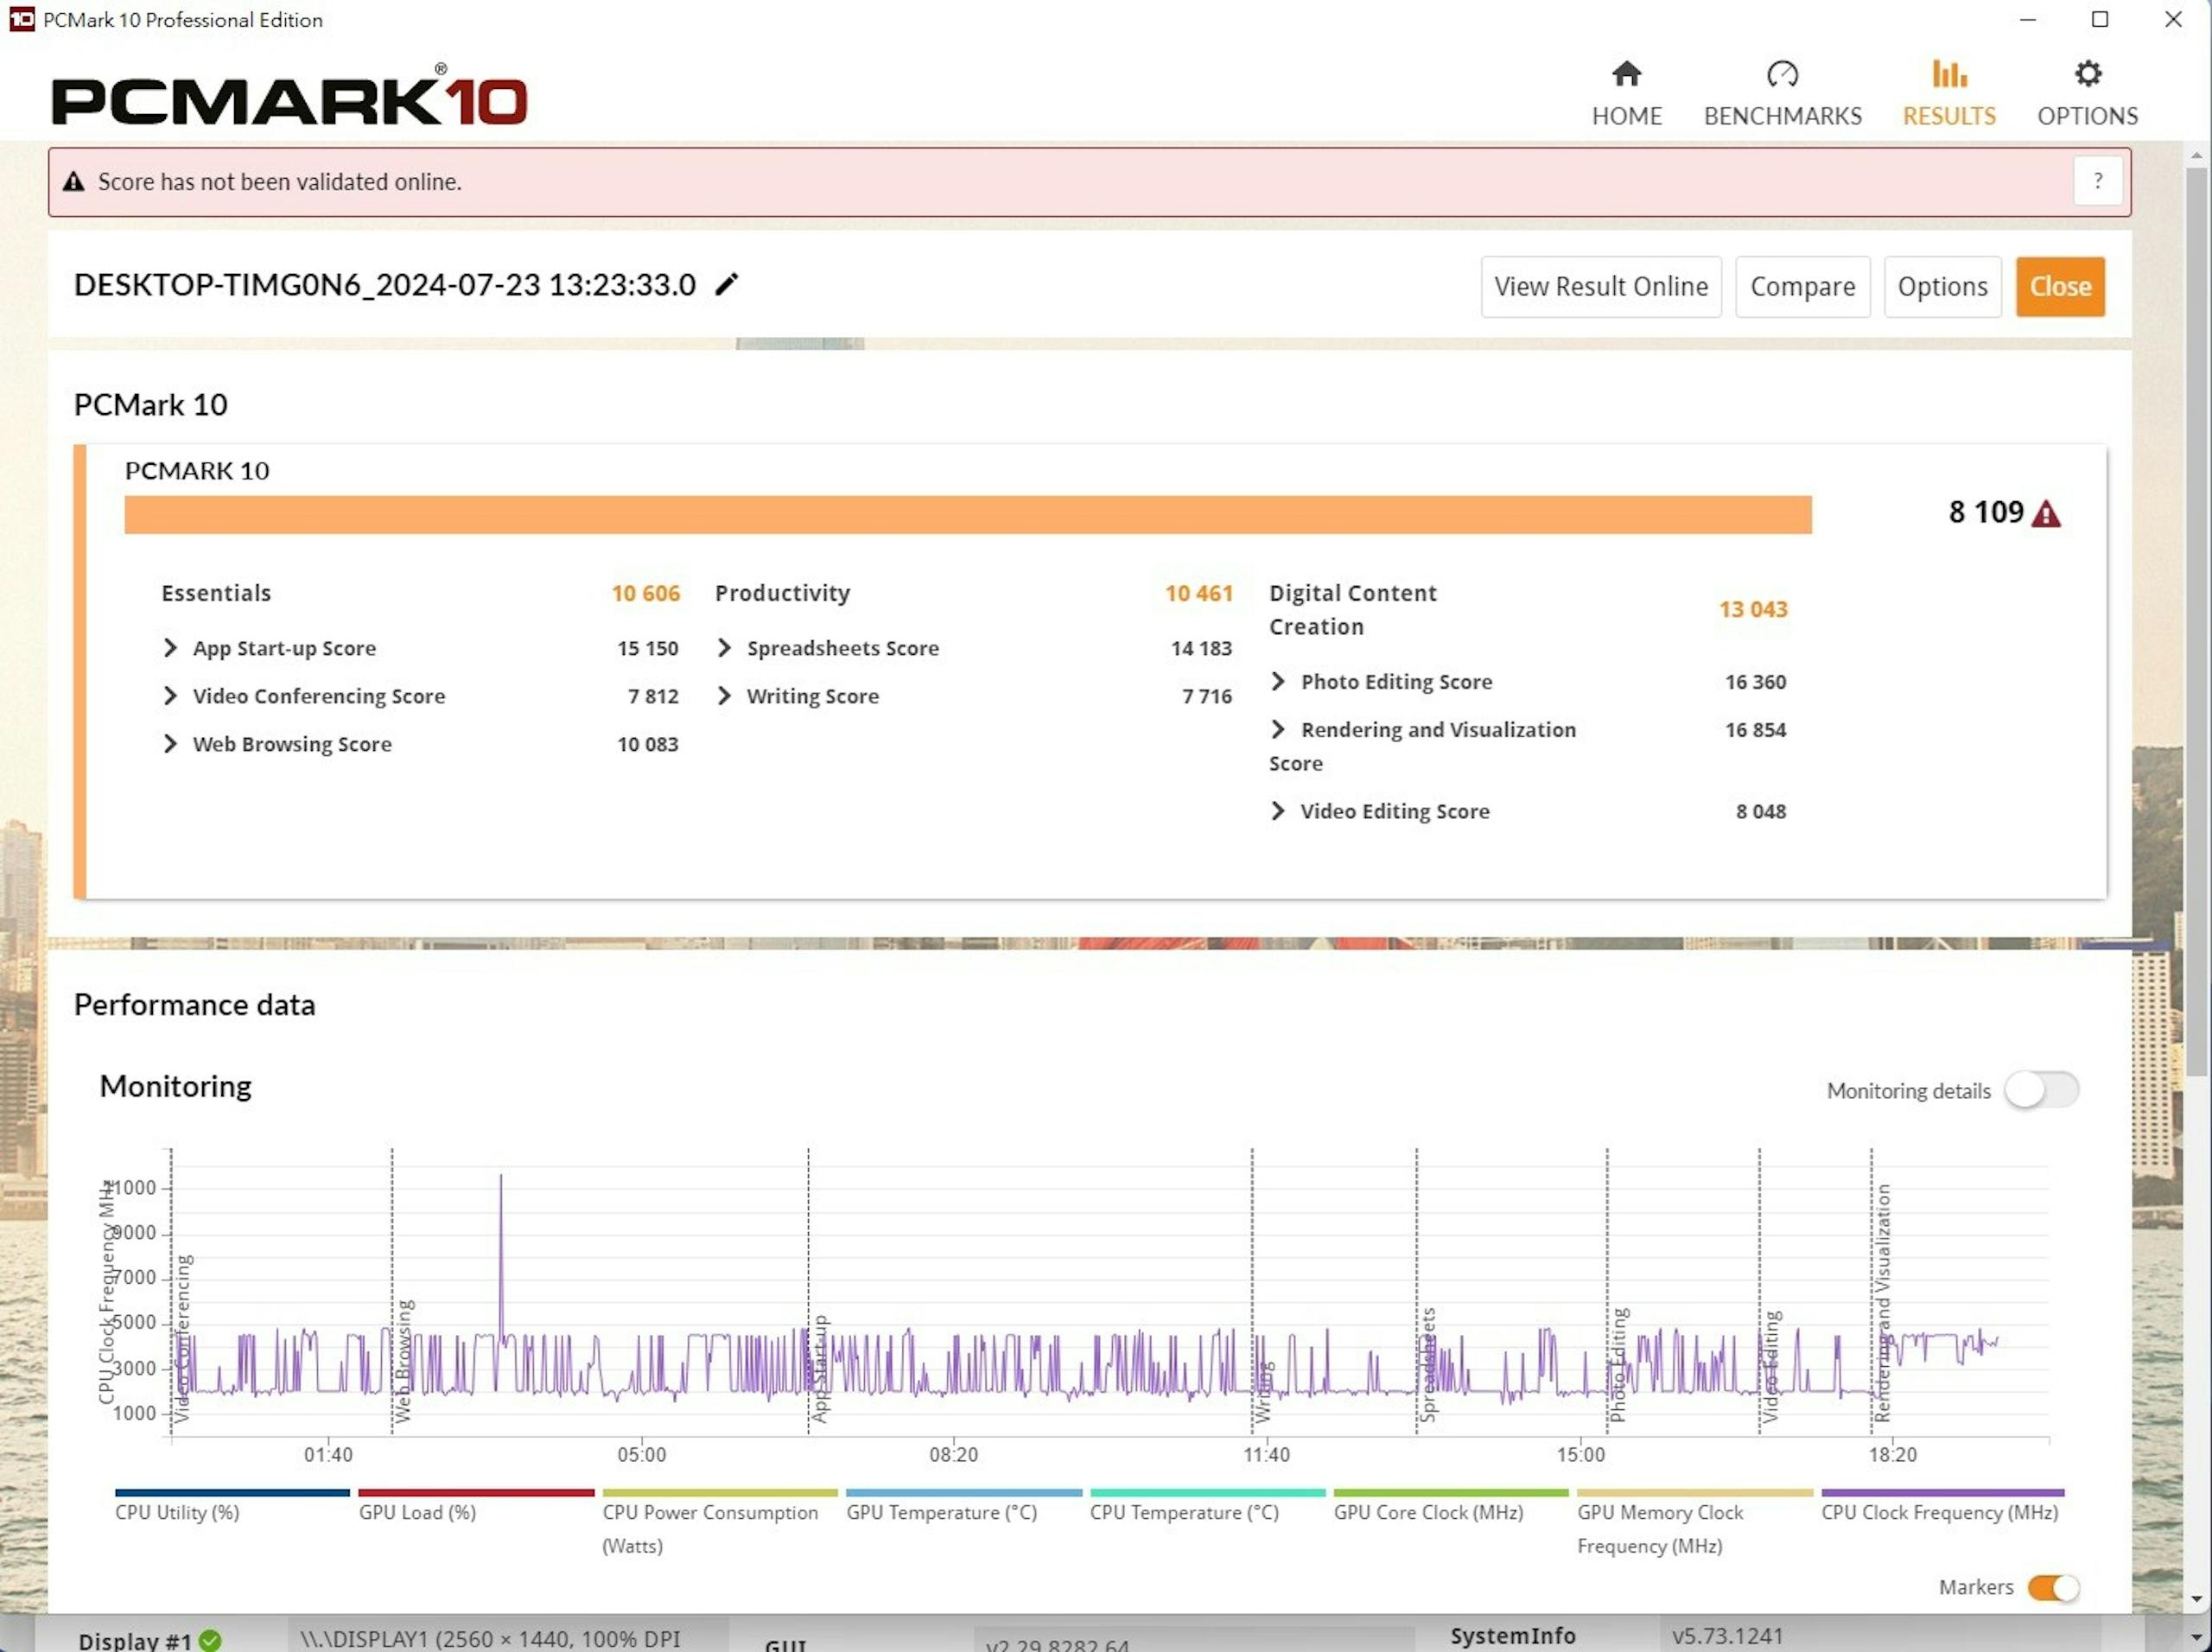2212x1652 pixels.
Task: Click the PCMark 10 title bar app icon
Action: tap(21, 19)
